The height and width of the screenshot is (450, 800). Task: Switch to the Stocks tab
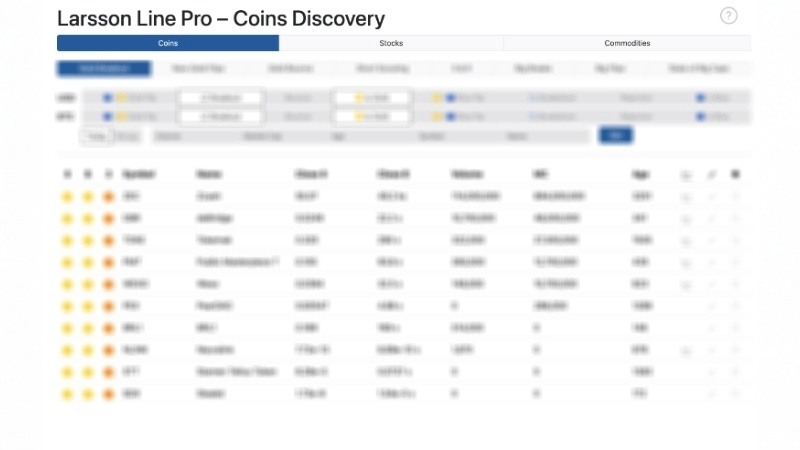(x=391, y=43)
